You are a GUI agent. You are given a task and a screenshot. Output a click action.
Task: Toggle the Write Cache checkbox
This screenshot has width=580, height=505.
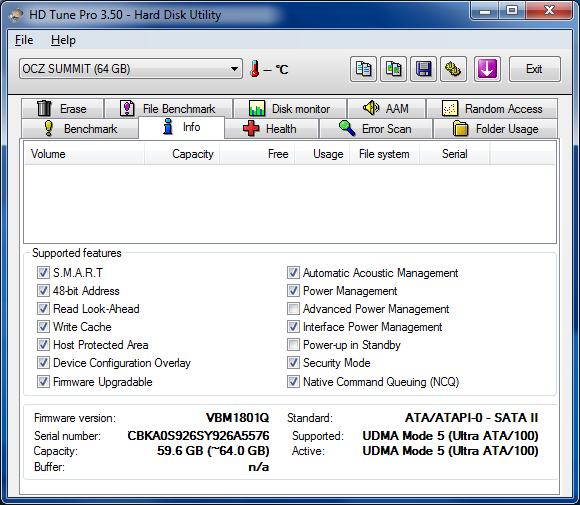pyautogui.click(x=43, y=326)
